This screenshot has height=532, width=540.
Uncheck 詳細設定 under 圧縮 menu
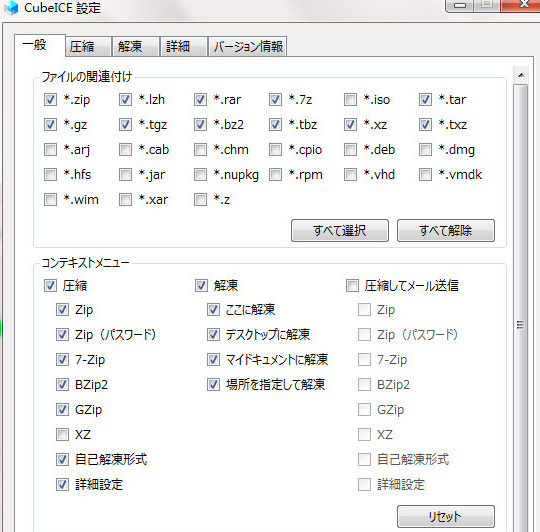pos(62,484)
